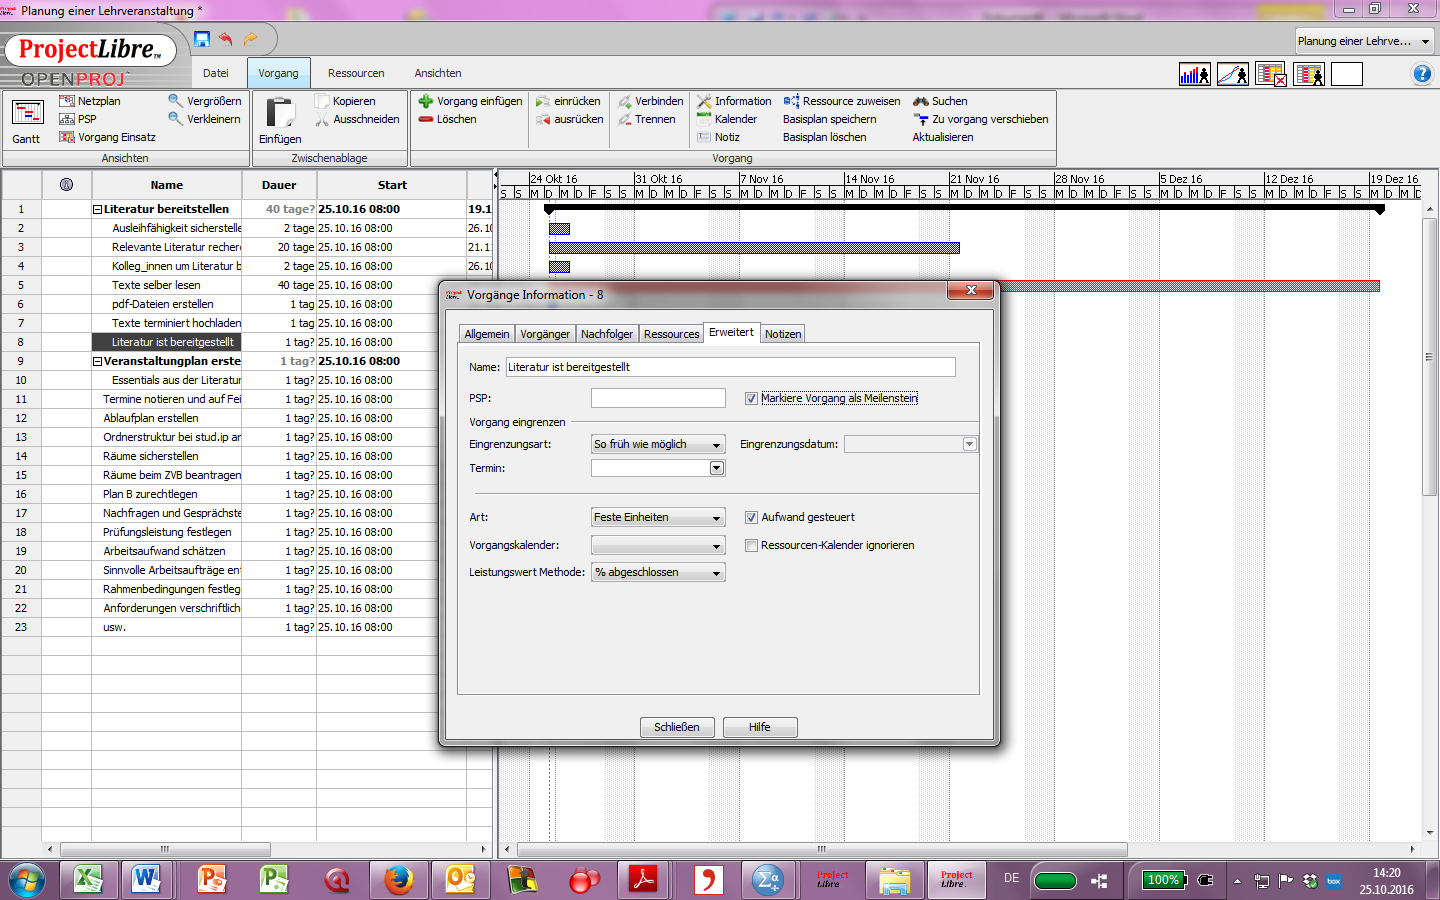Open the Nachfolger tab in task dialog
The width and height of the screenshot is (1440, 900).
(606, 333)
